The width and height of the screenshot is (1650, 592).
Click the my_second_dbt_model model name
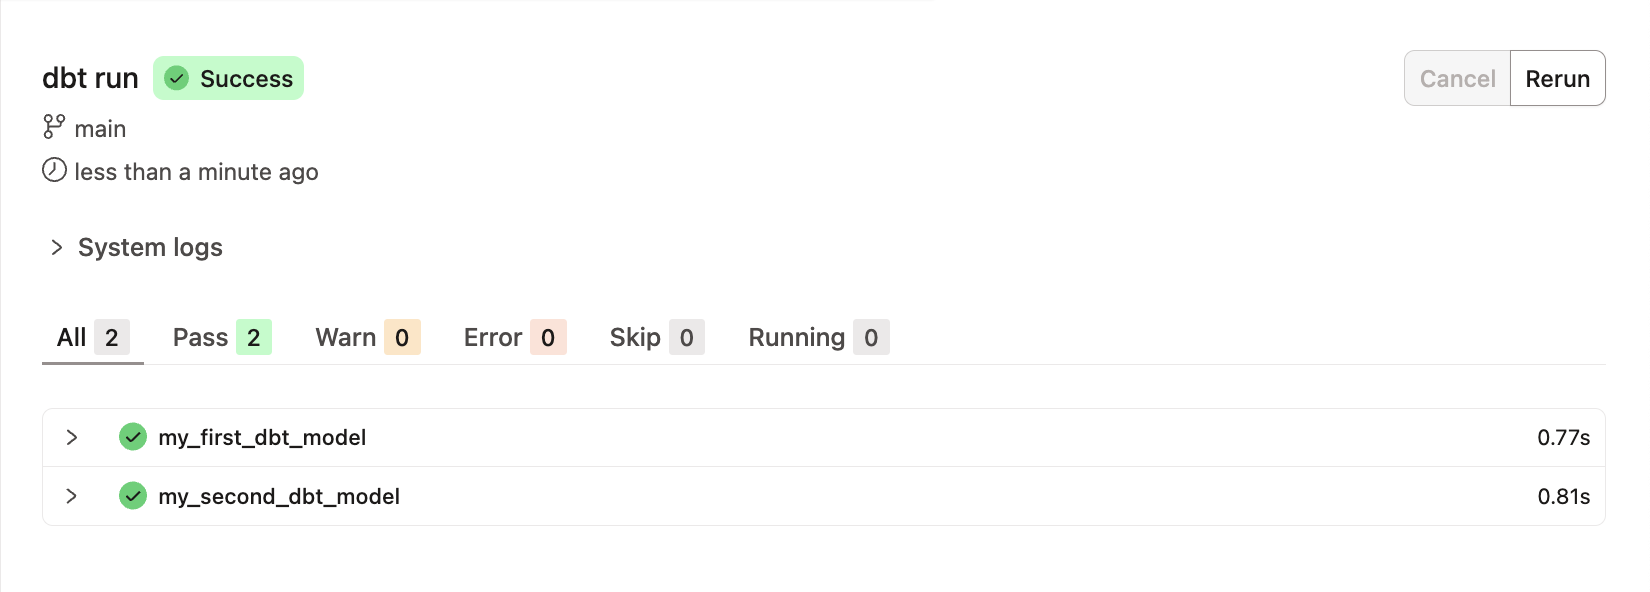tap(279, 497)
